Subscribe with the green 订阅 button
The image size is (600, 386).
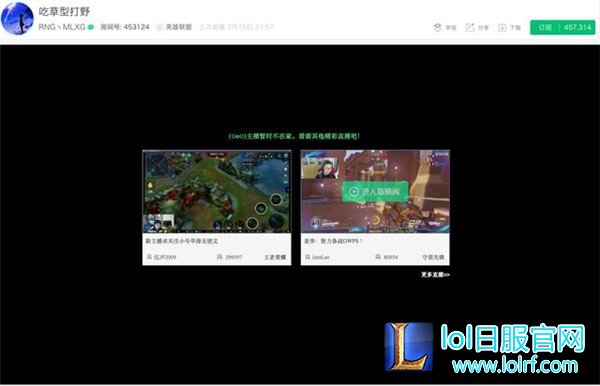(545, 28)
